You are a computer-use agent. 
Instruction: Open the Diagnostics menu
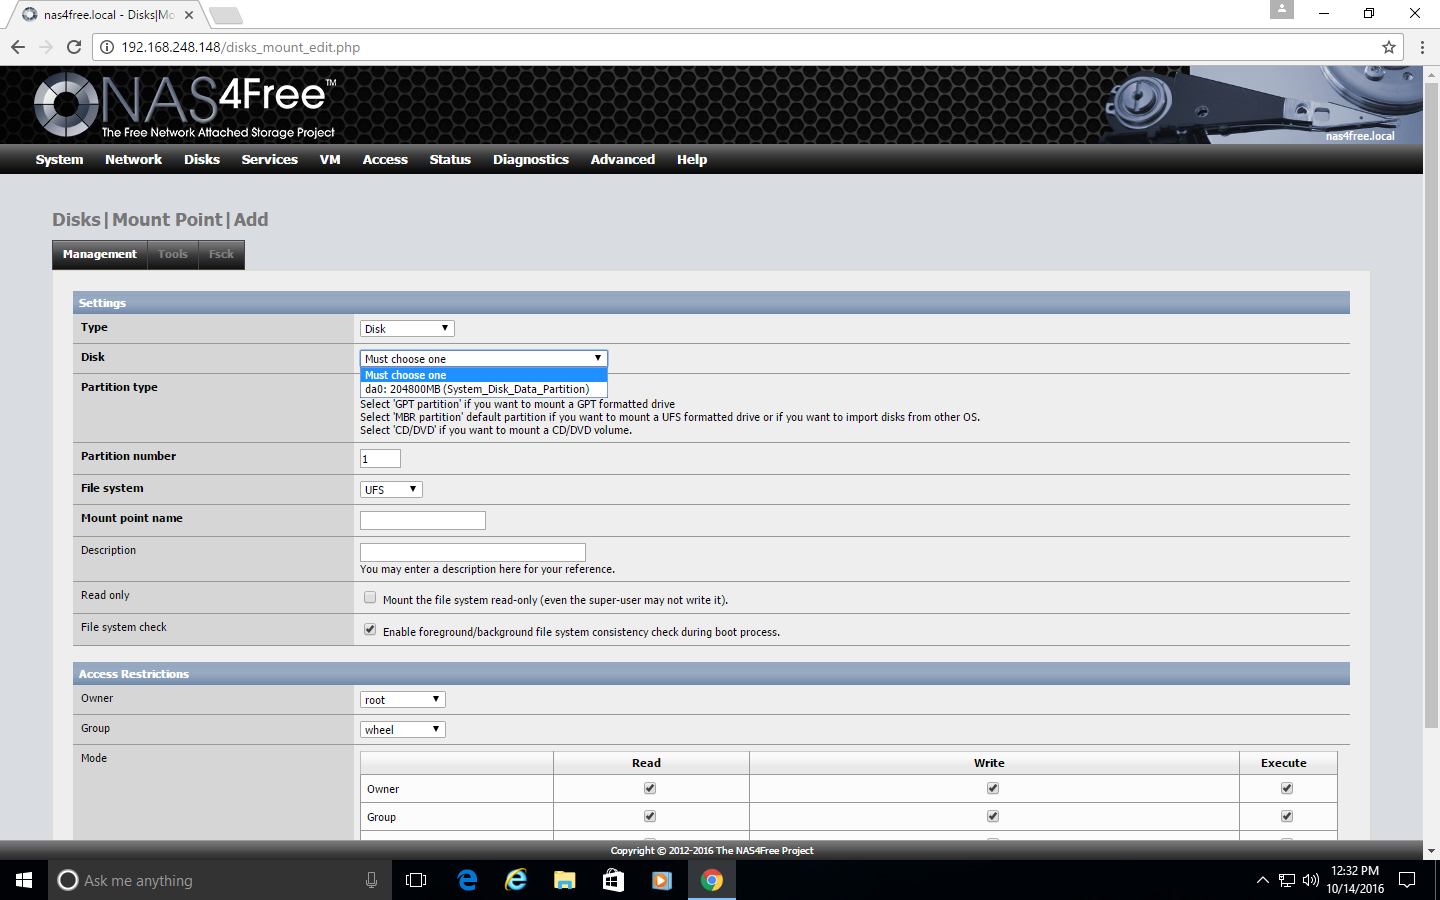[x=530, y=159]
